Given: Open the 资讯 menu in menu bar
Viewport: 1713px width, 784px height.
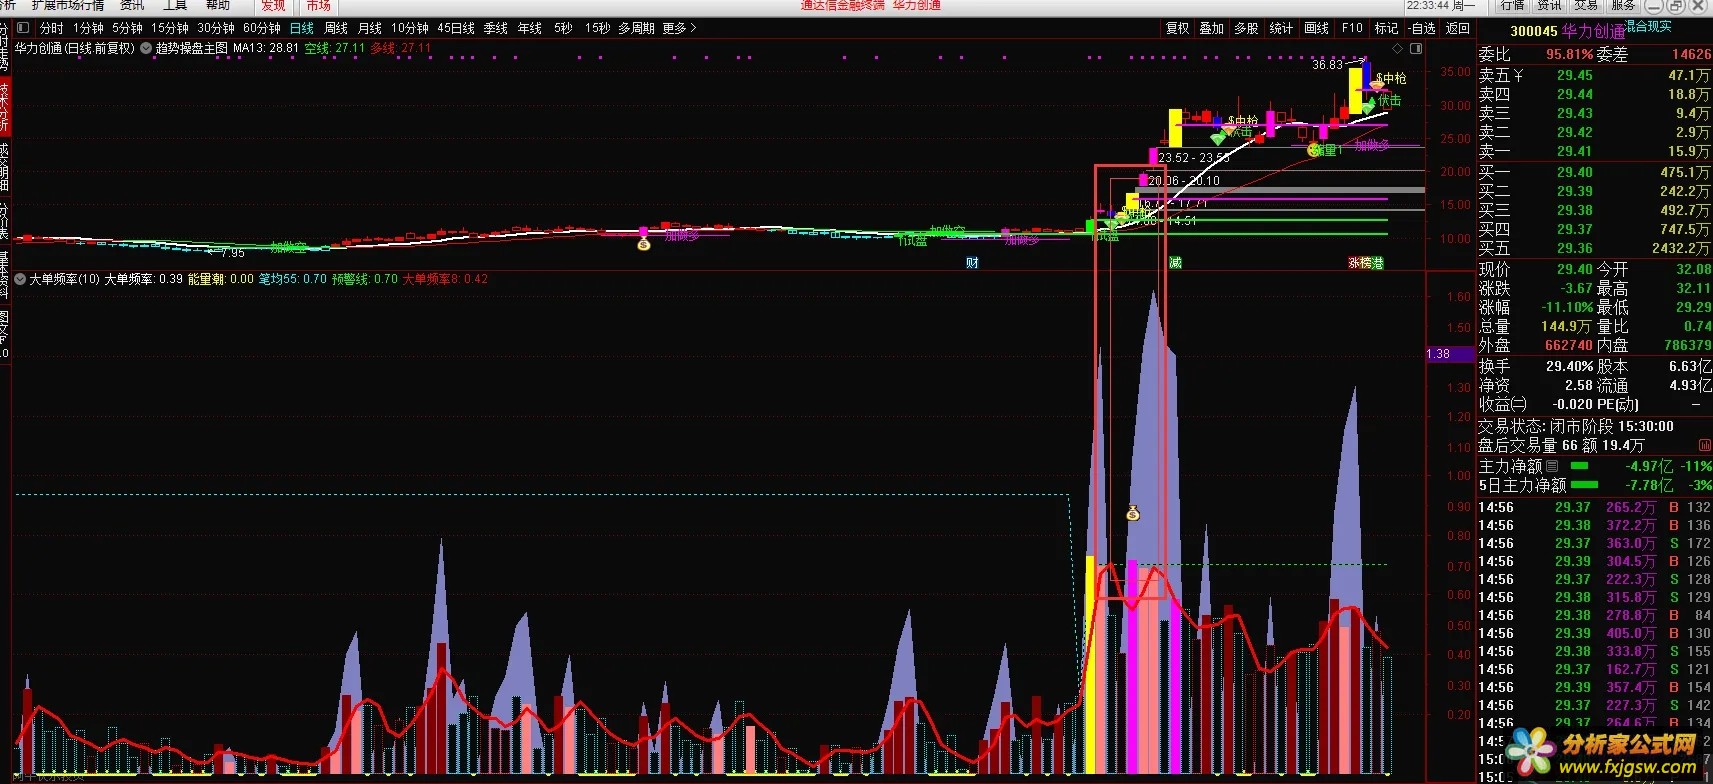Looking at the screenshot, I should tap(132, 5).
